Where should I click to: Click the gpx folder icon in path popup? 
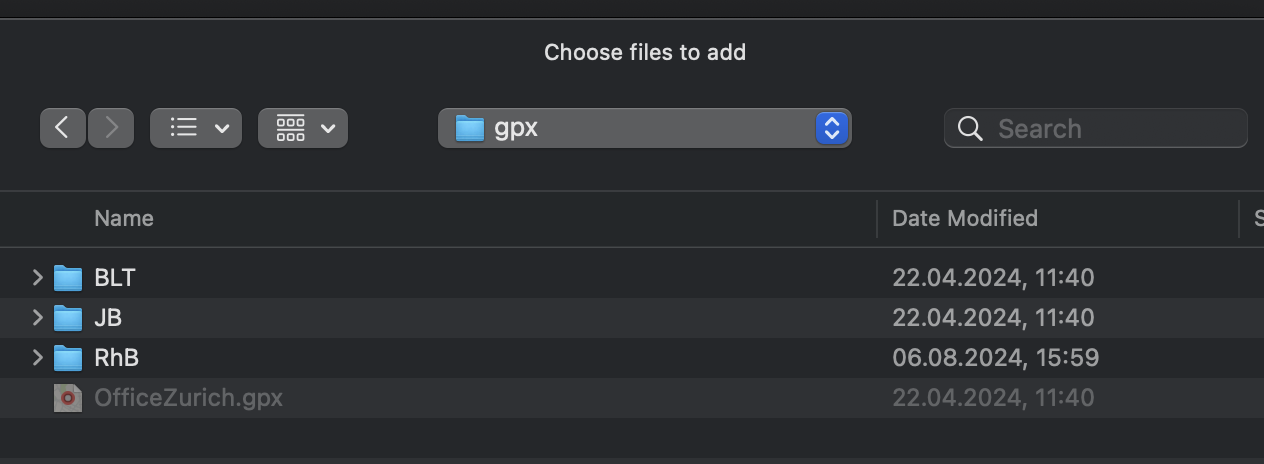470,128
